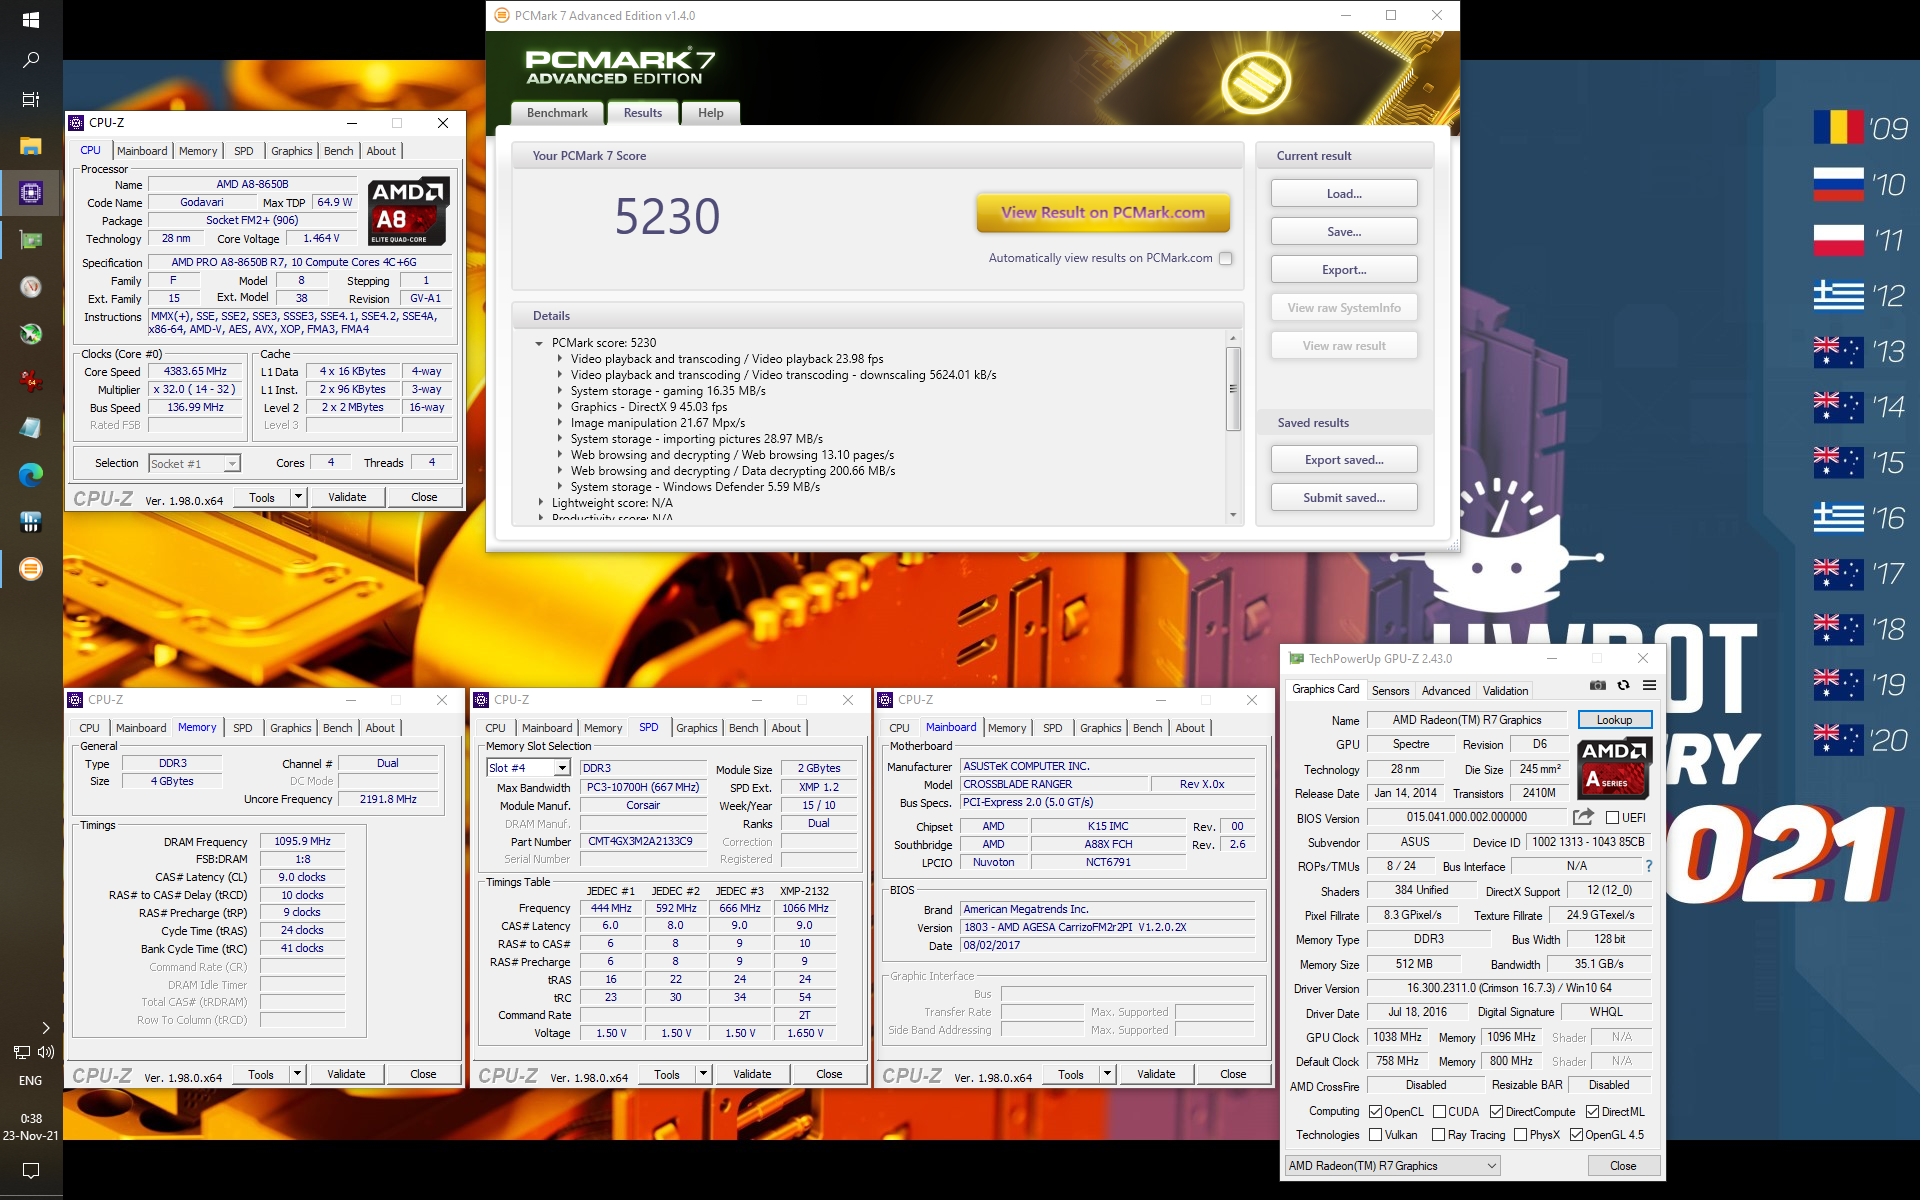Viewport: 1920px width, 1200px height.
Task: Open the Validation tab in GPU-Z
Action: 1505,690
